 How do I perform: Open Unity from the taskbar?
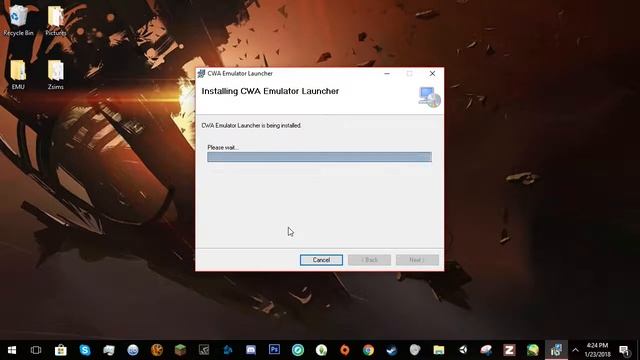463,350
